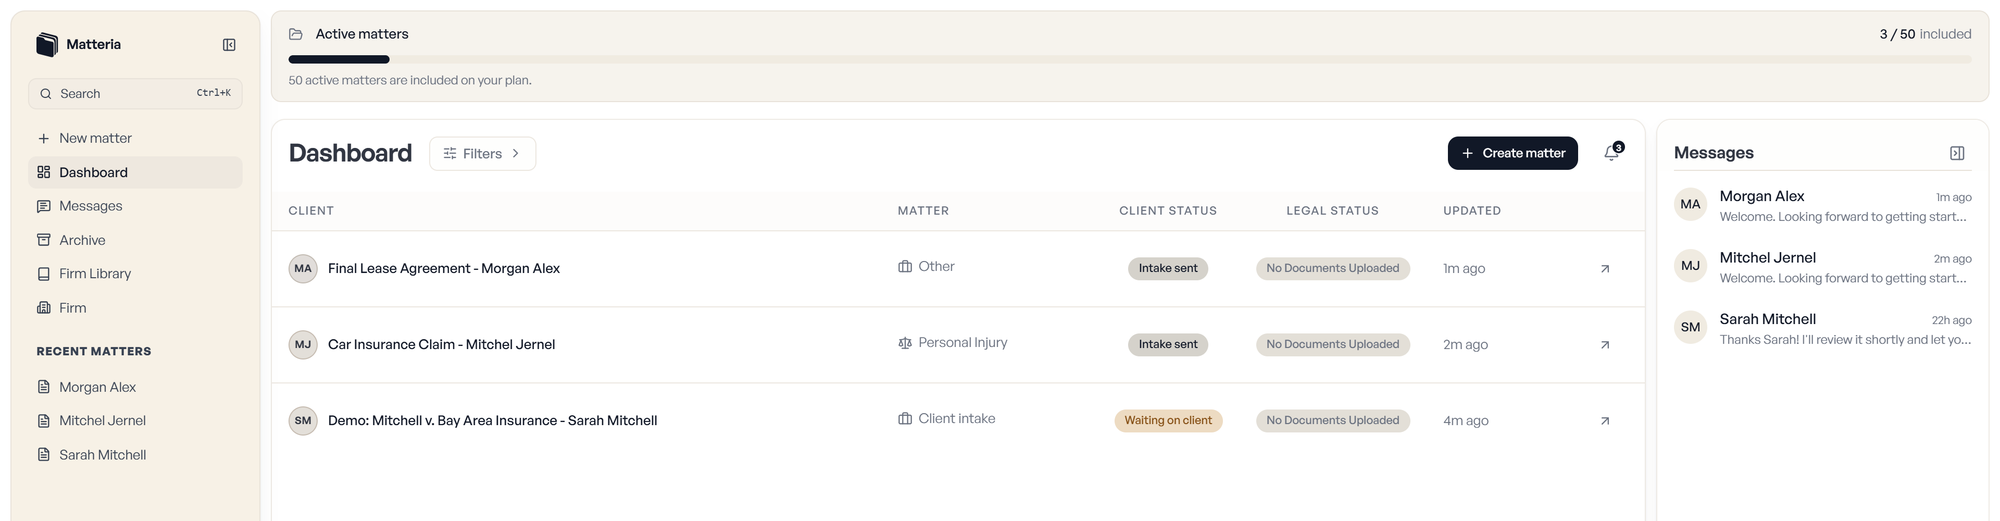Click the Matteria logo icon
The height and width of the screenshot is (521, 2000).
(47, 45)
